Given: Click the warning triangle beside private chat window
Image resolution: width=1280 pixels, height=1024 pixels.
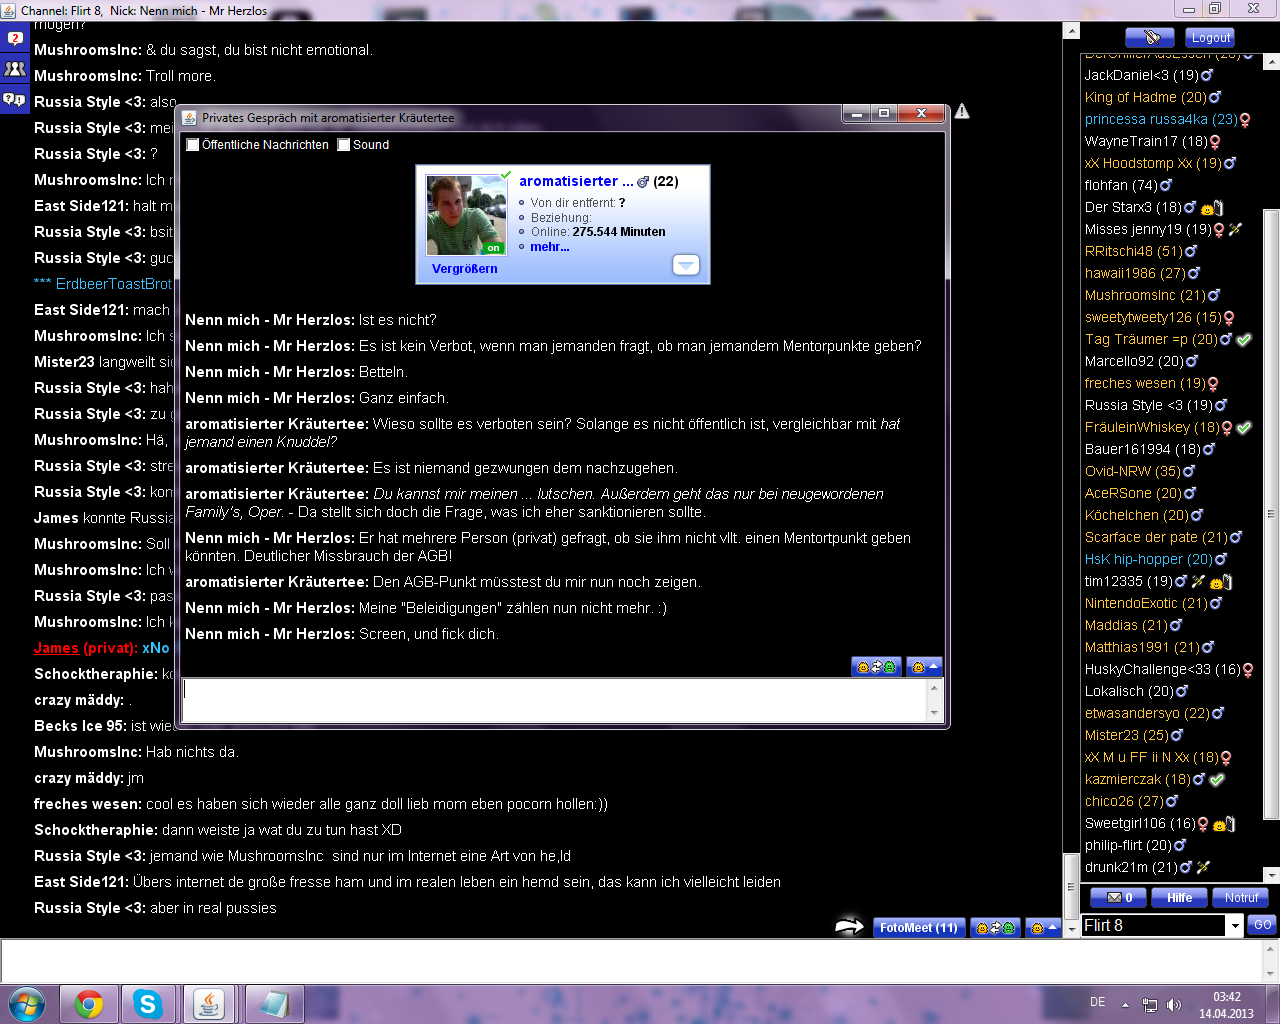Looking at the screenshot, I should 962,111.
